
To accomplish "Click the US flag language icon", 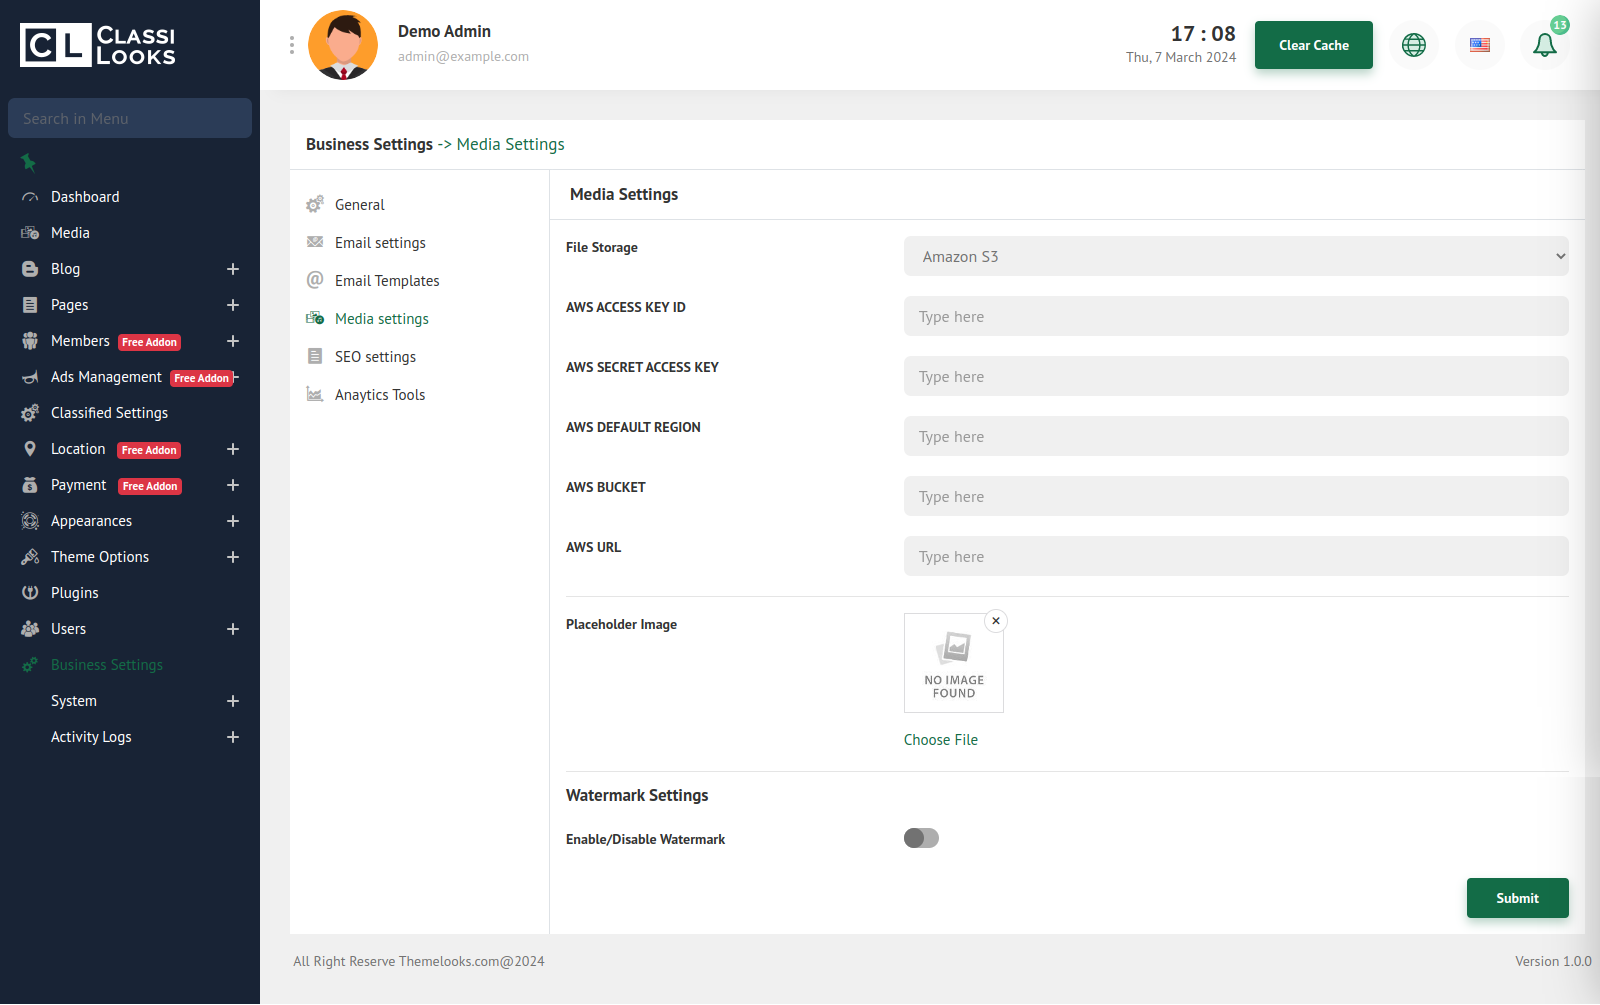I will point(1479,45).
